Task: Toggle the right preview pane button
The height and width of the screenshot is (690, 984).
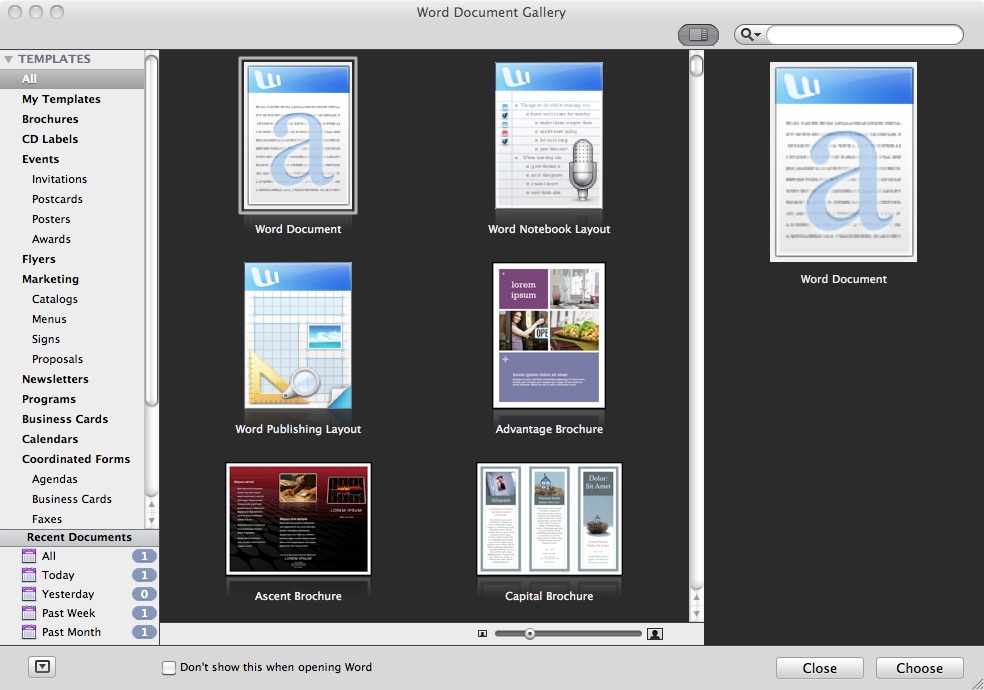Action: coord(698,34)
